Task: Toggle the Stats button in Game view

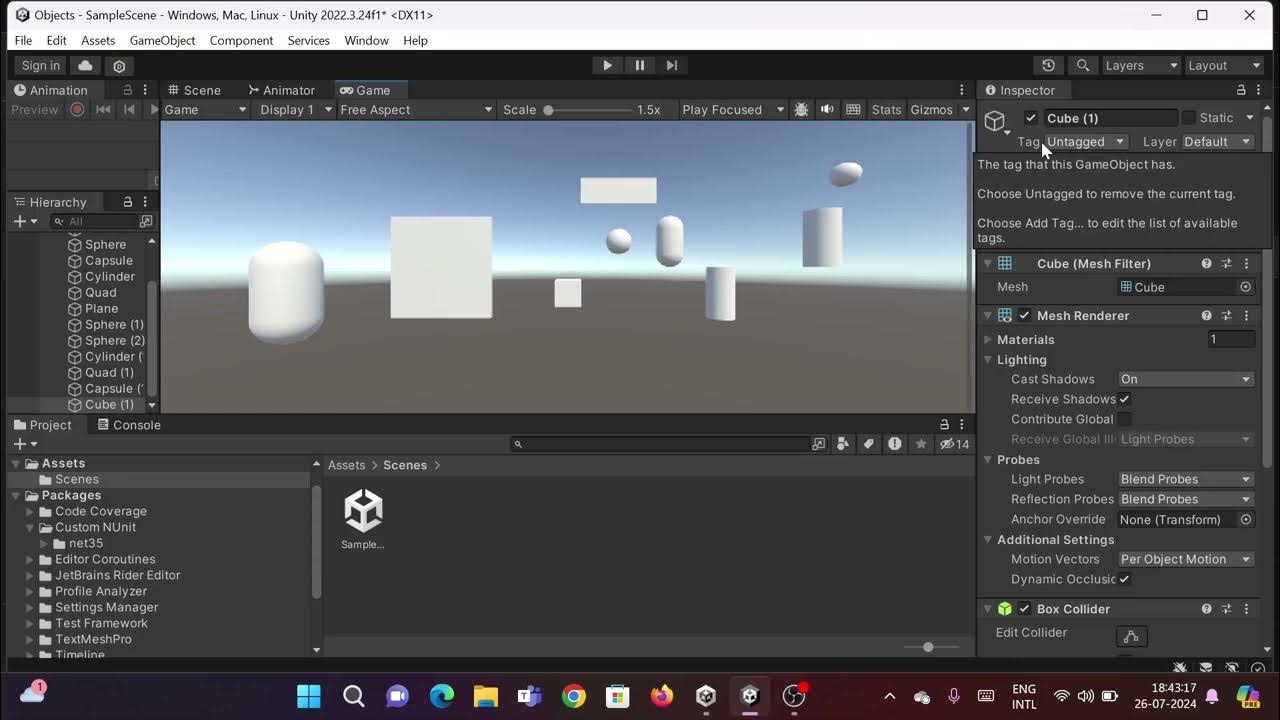Action: click(x=886, y=110)
